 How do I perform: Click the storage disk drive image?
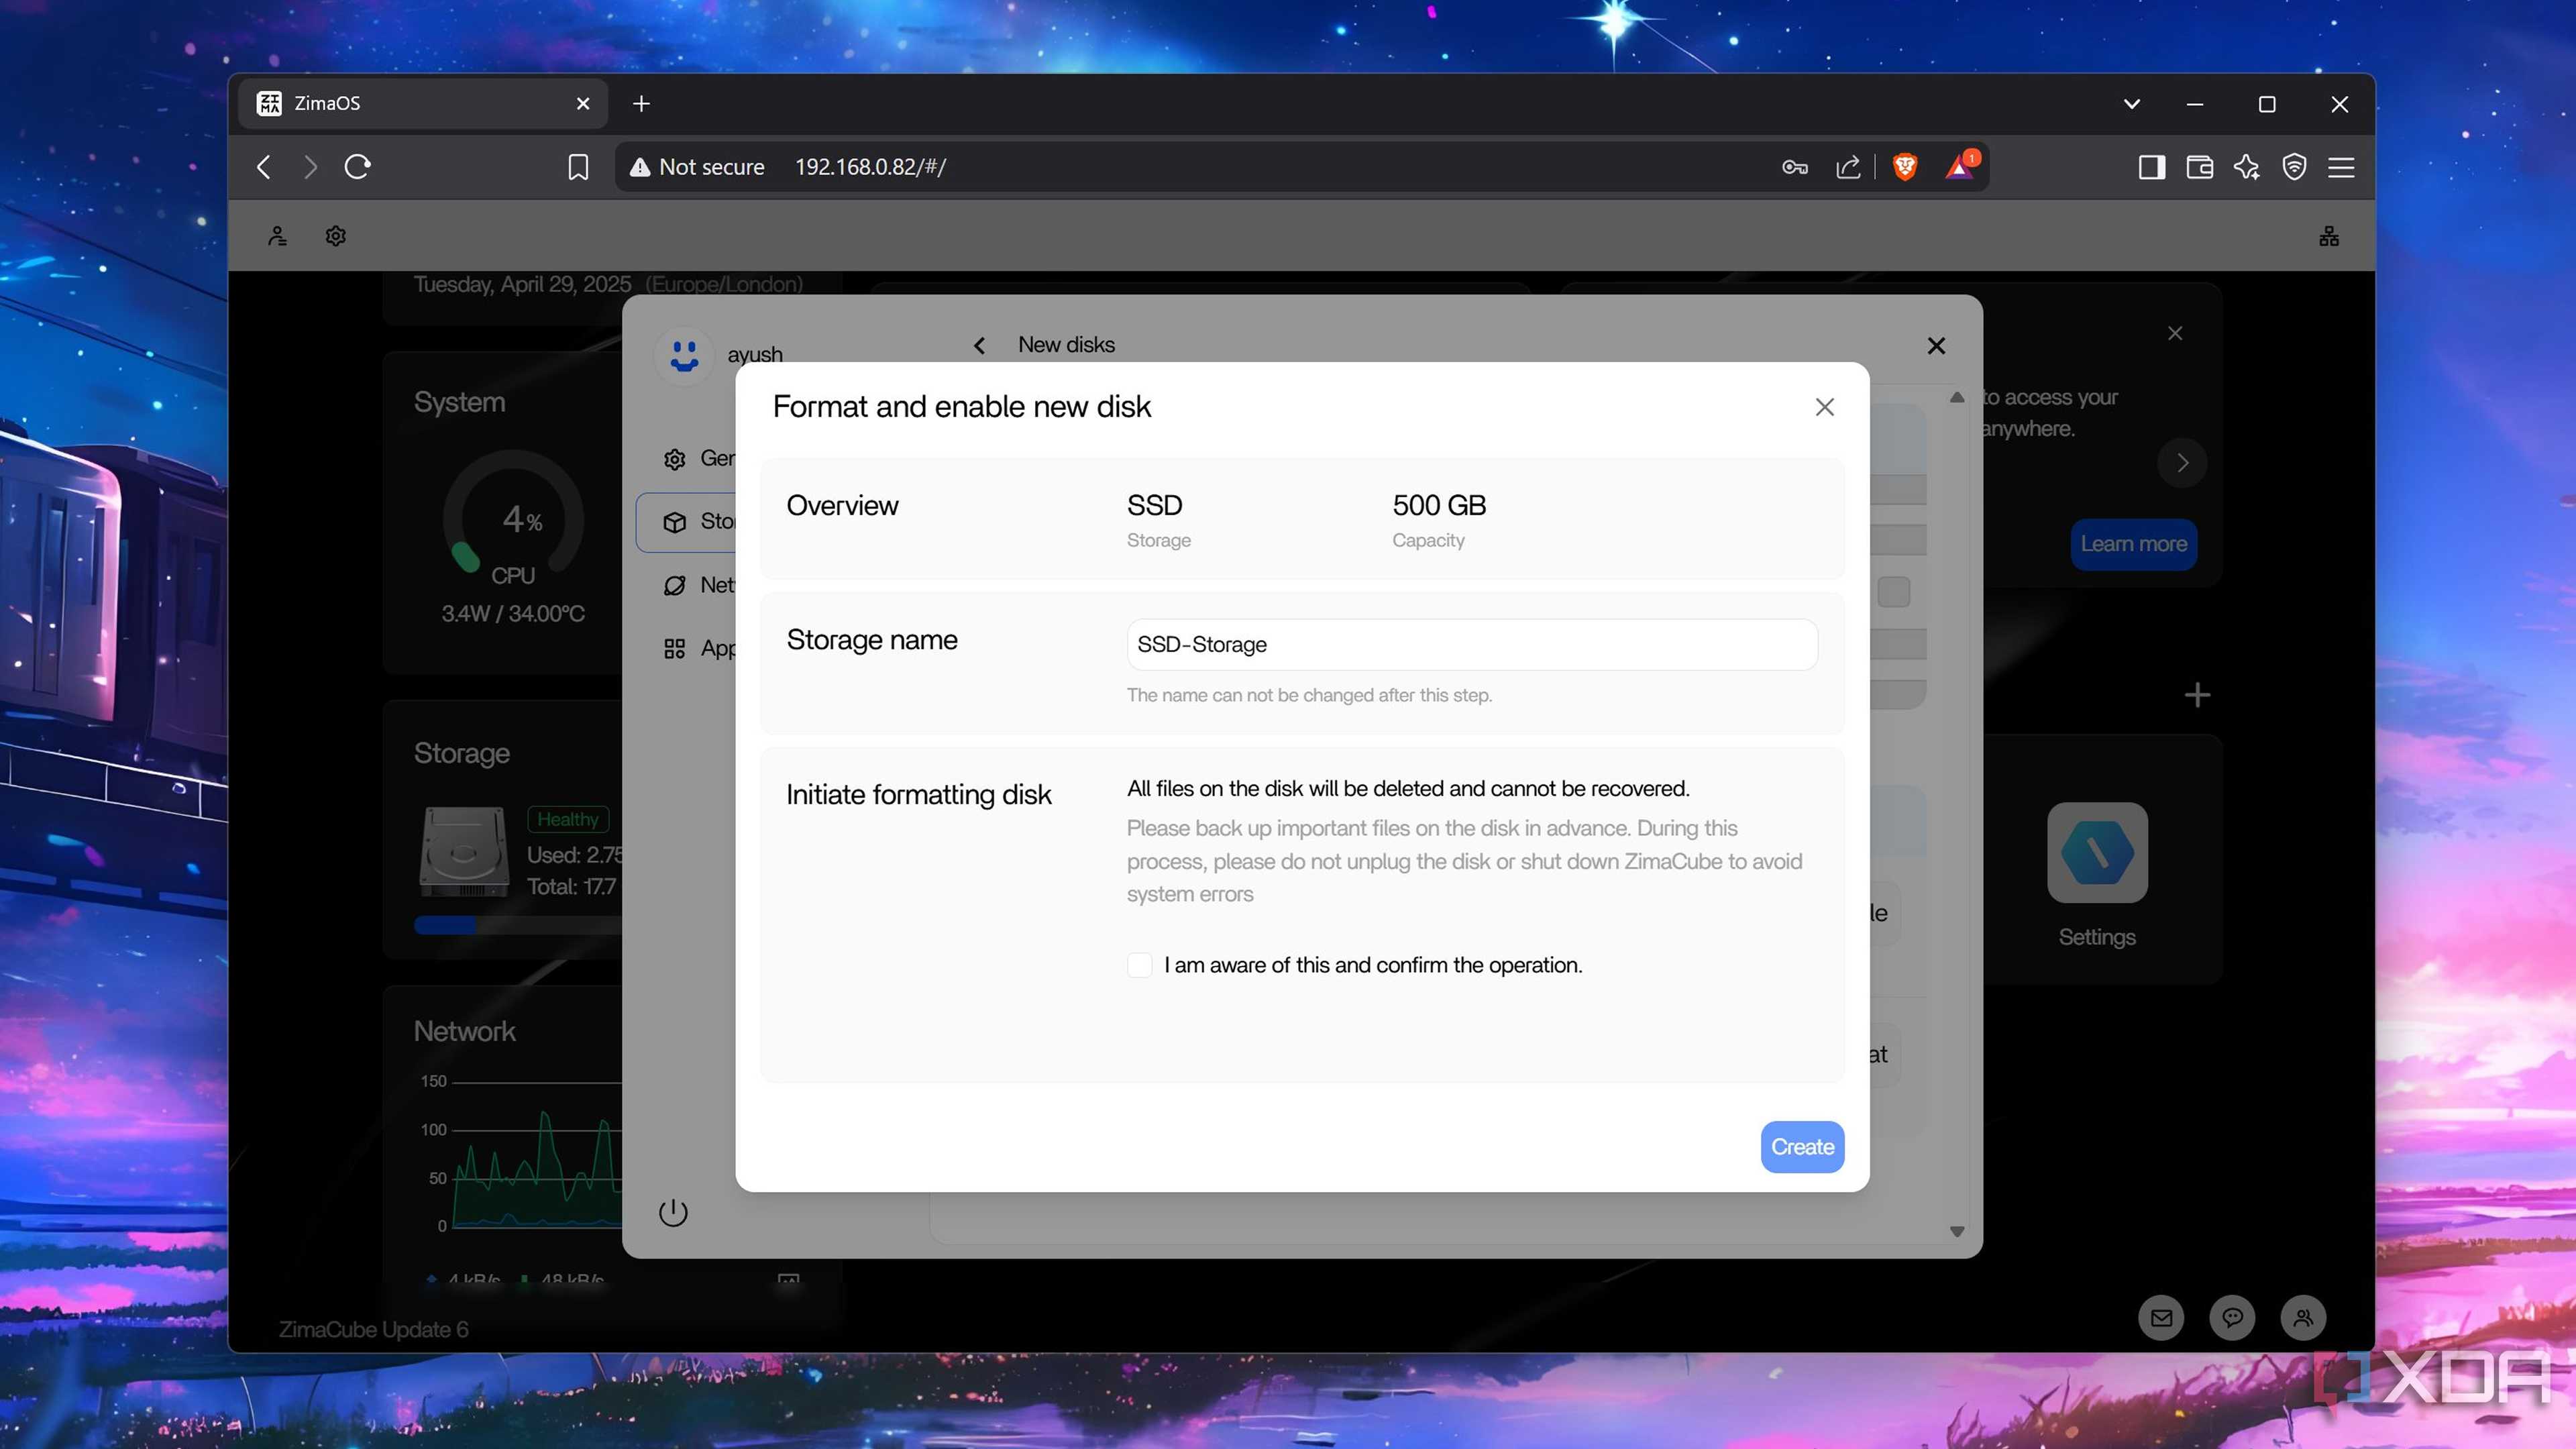(x=464, y=852)
